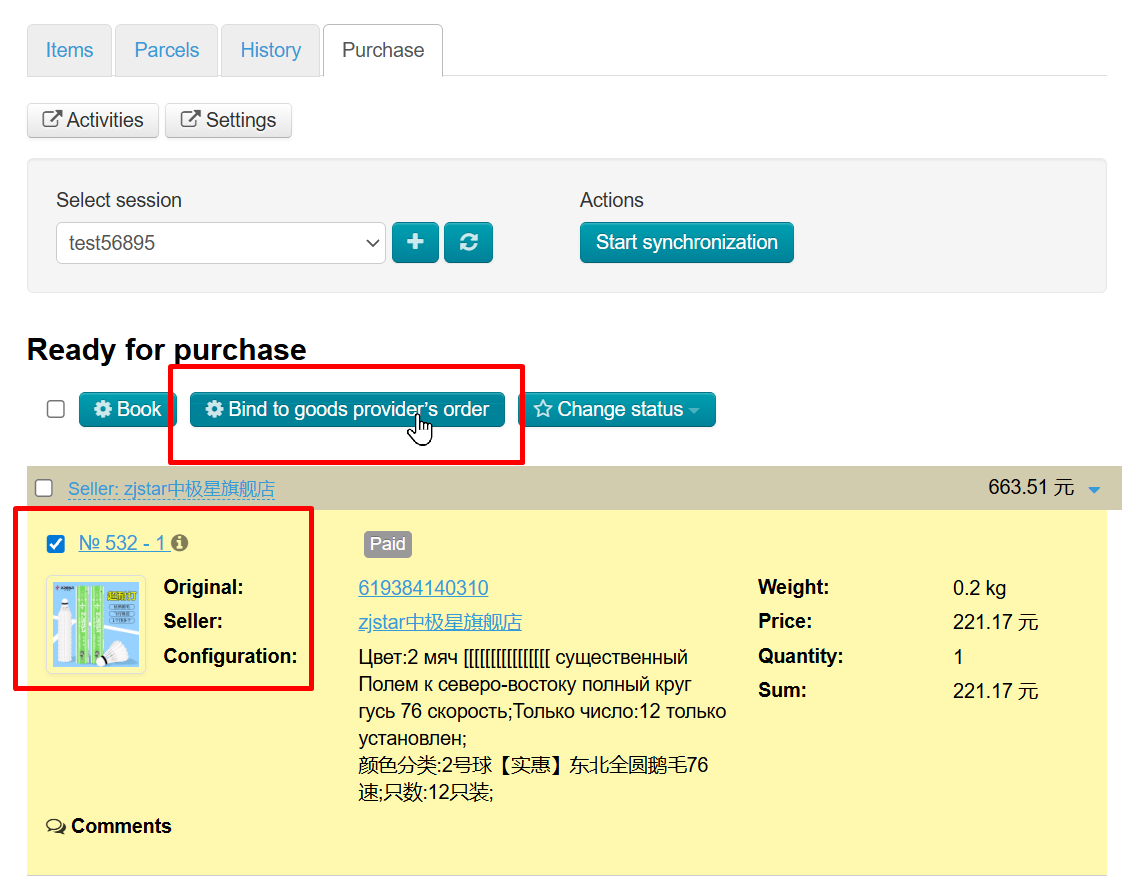The image size is (1138, 893).
Task: Check the seller zjstar row checkbox
Action: 44,488
